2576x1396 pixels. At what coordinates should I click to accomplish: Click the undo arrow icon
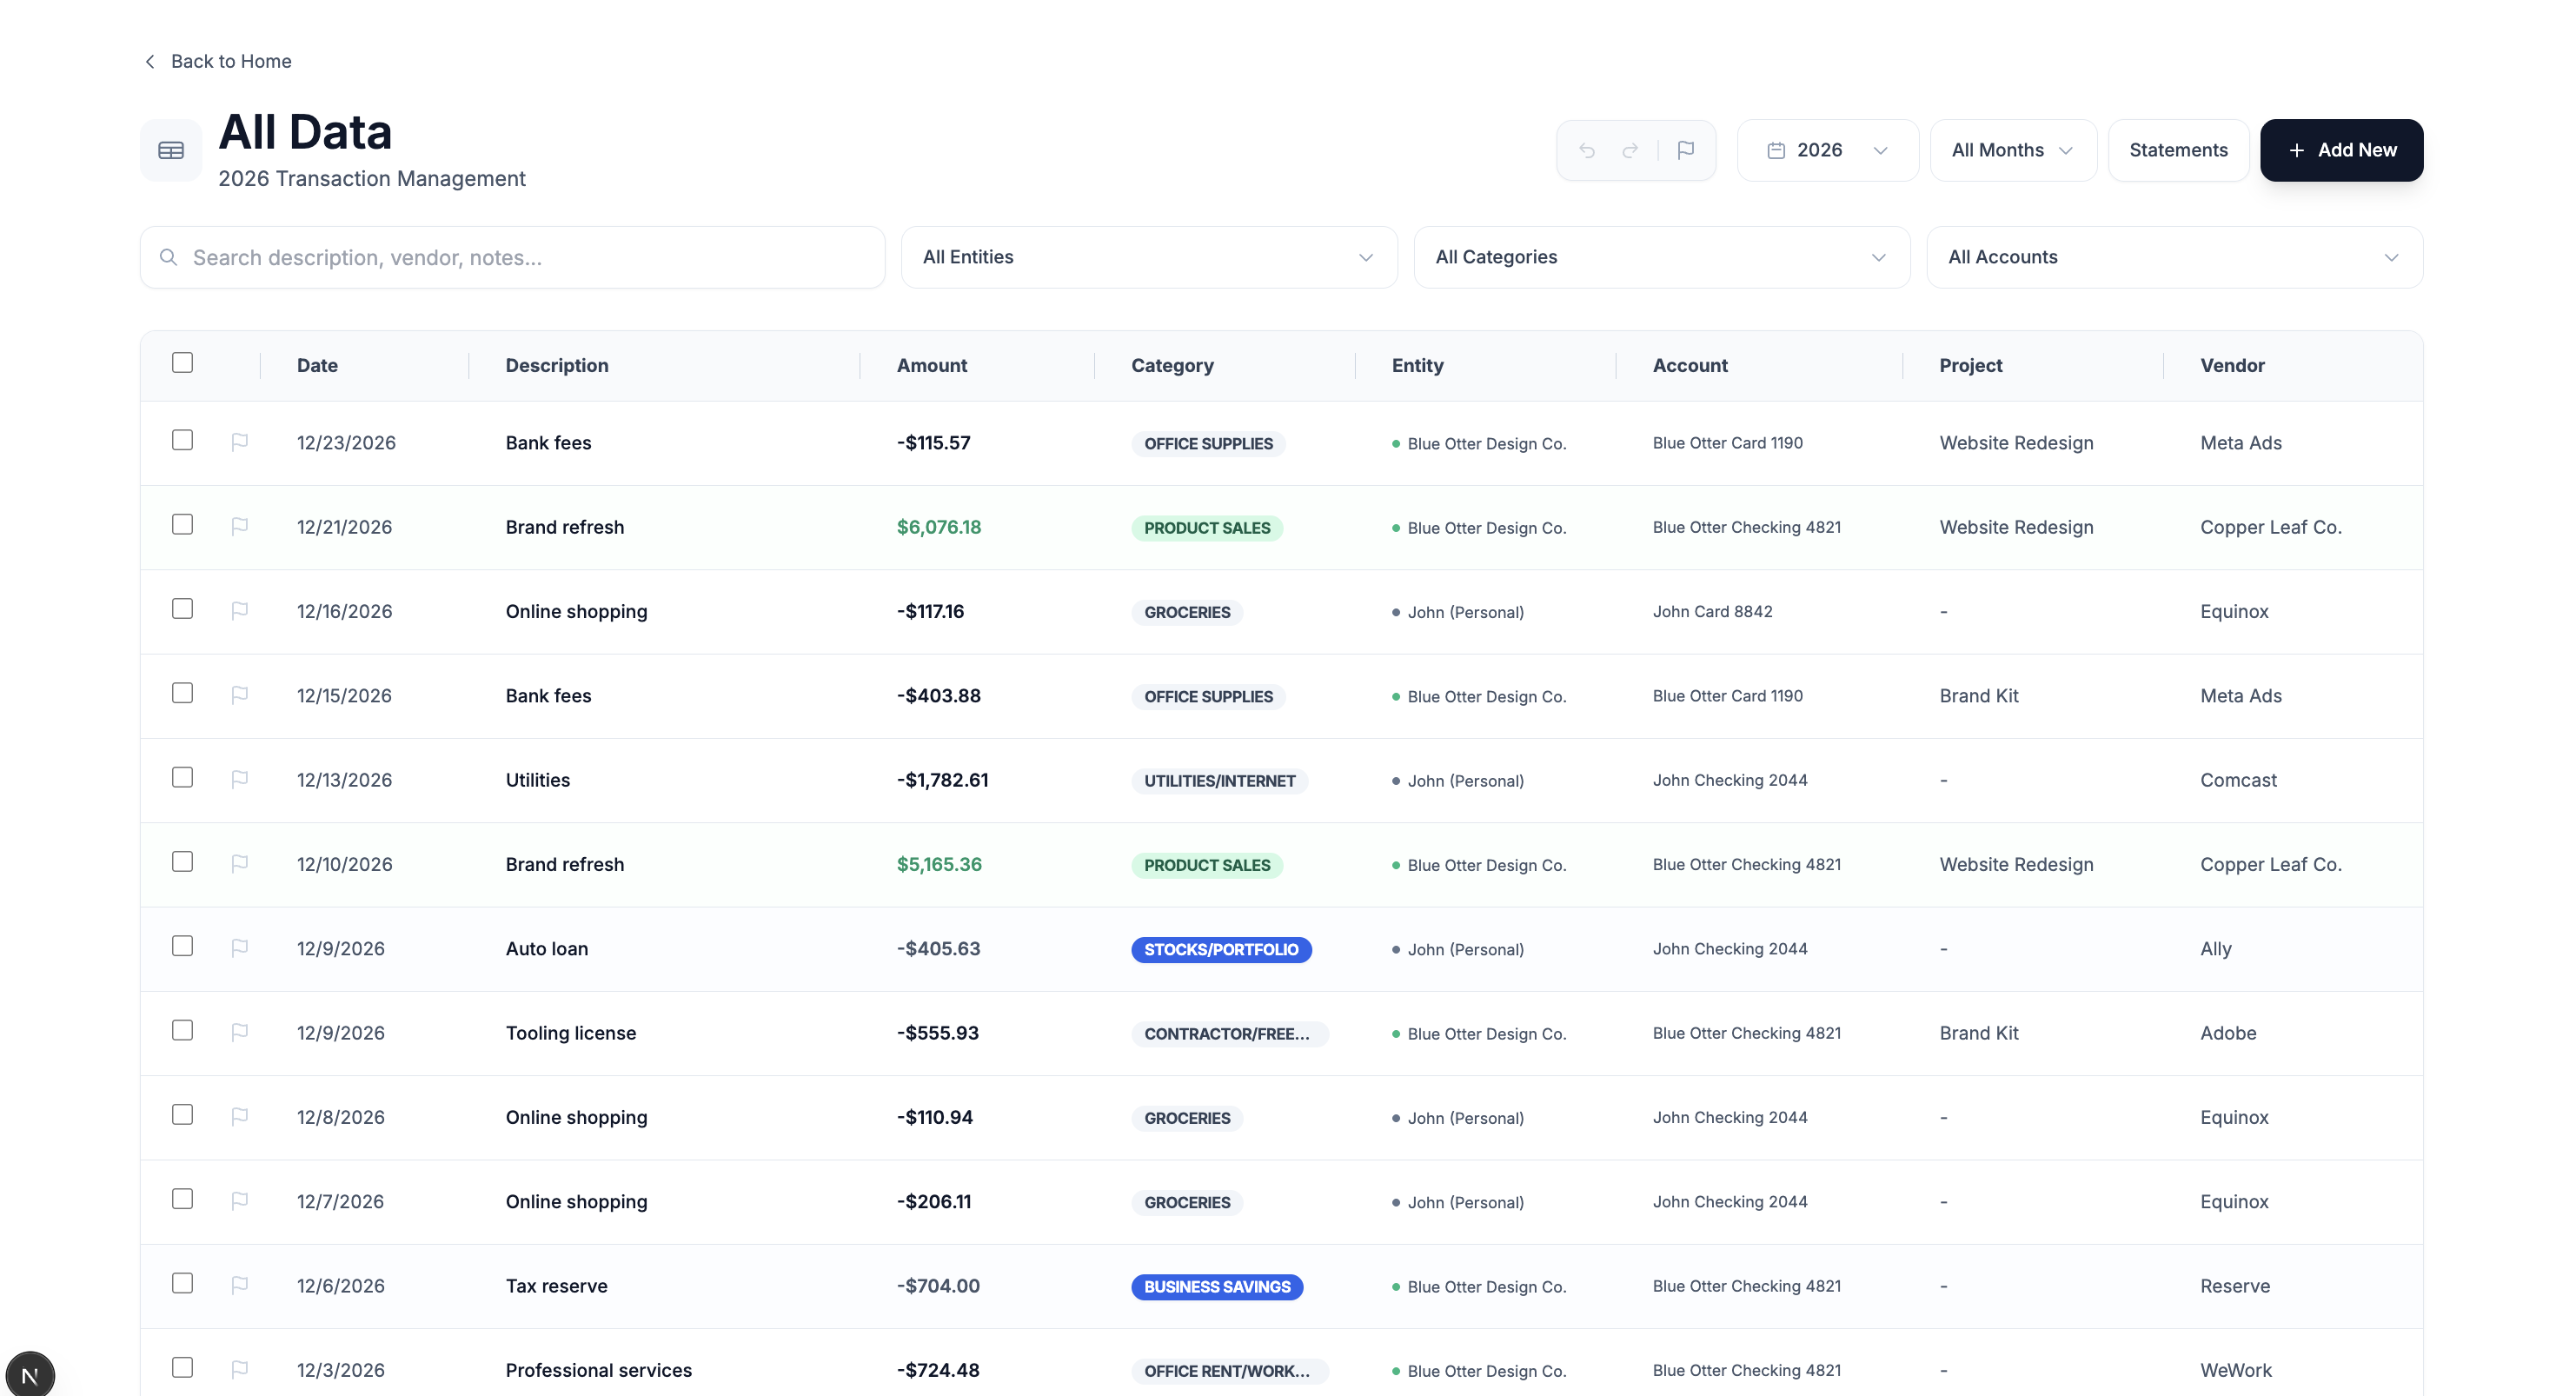coord(1587,150)
